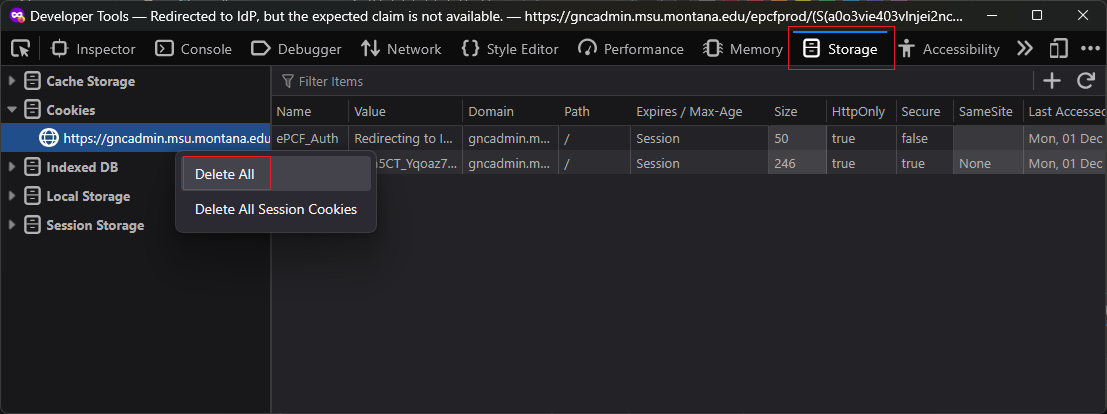Select the Local Storage tree item

(x=88, y=196)
